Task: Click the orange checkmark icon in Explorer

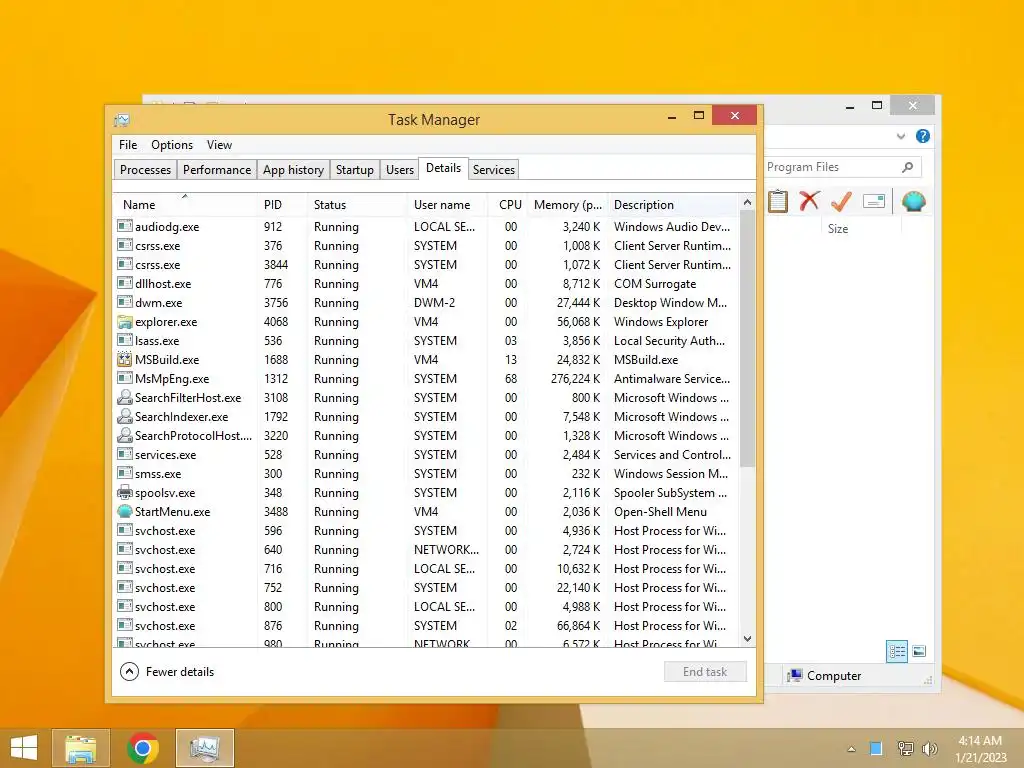Action: coord(841,201)
